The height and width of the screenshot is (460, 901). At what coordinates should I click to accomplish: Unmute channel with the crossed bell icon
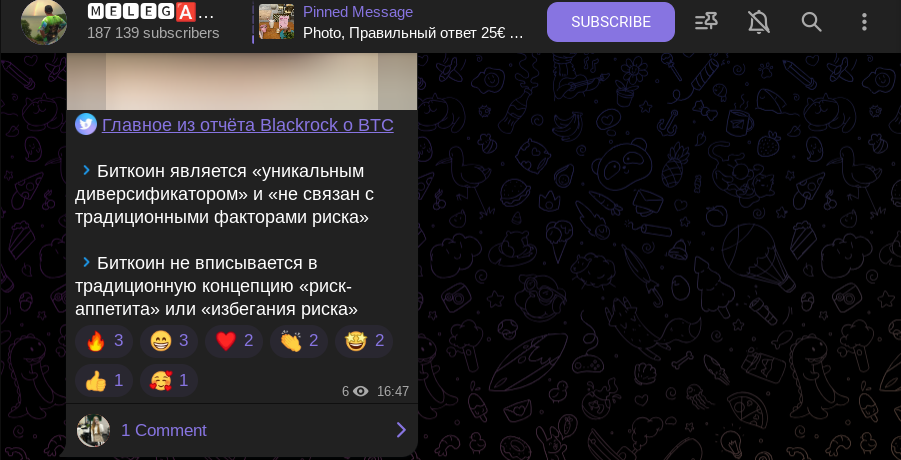[758, 22]
